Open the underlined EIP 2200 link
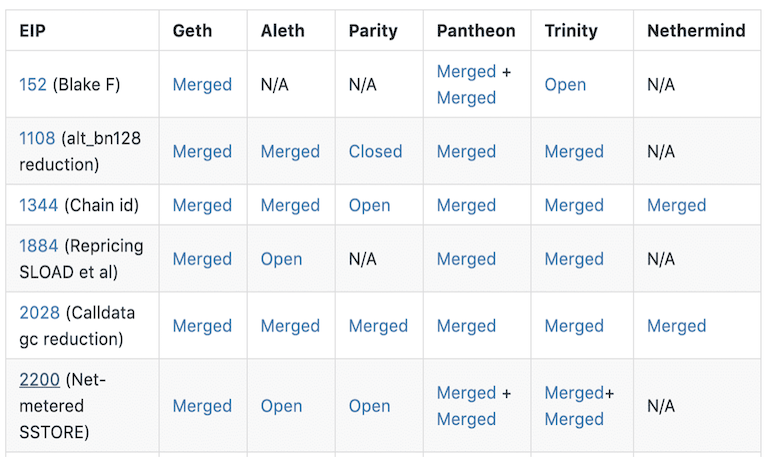 pos(40,380)
